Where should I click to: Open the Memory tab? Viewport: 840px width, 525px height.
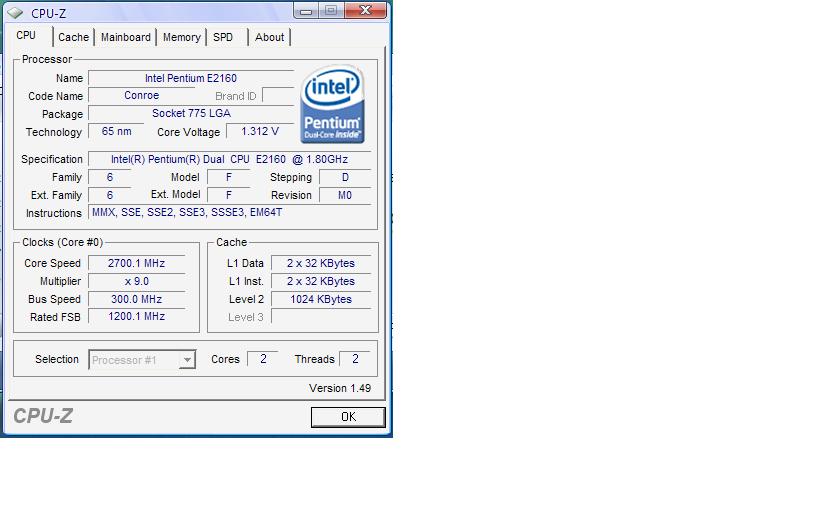[x=182, y=37]
